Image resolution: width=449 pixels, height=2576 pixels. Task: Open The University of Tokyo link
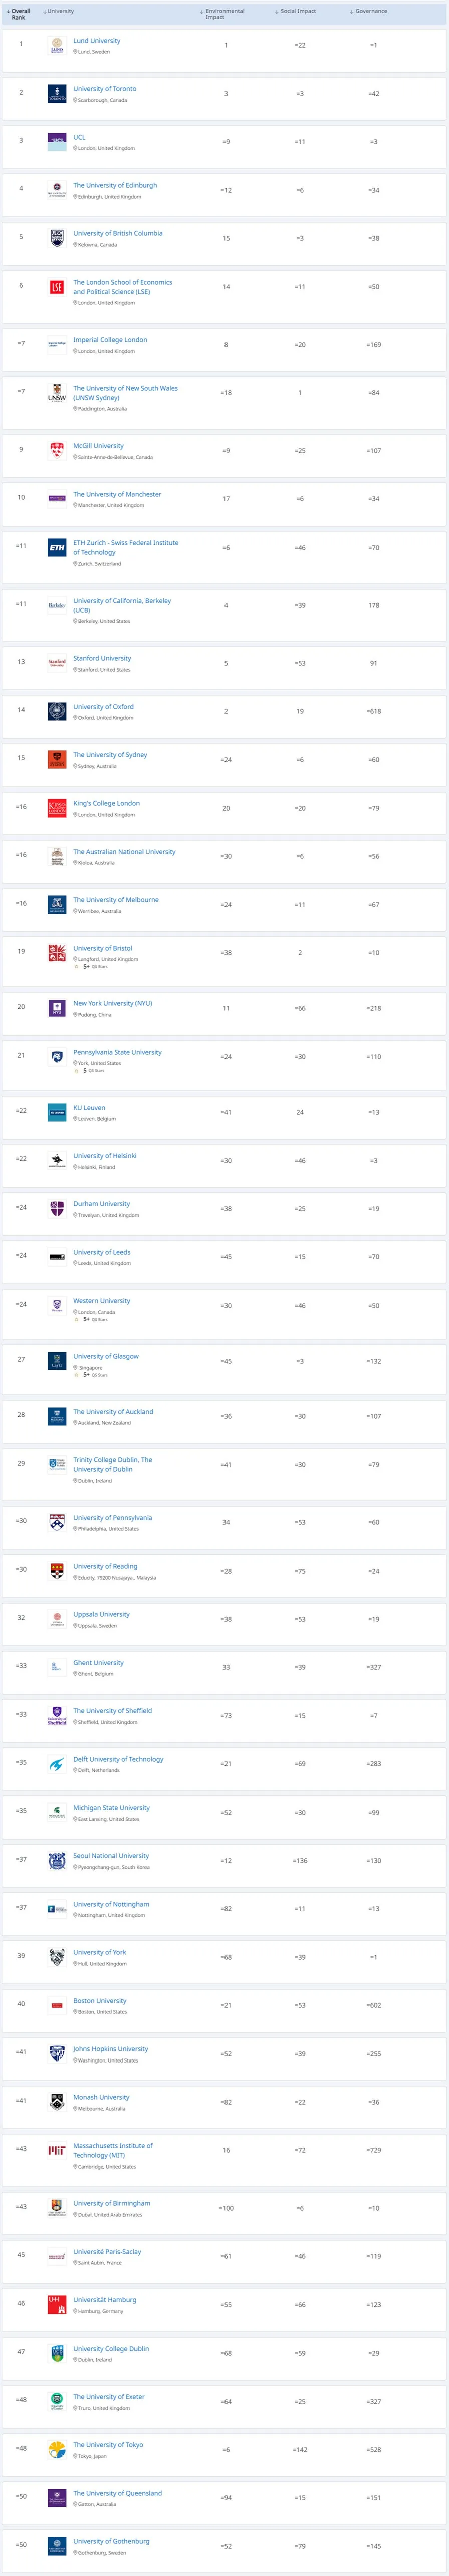pos(108,2444)
